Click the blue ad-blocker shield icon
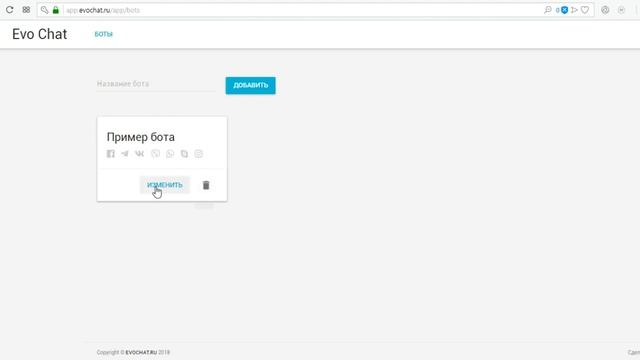Screen dimensions: 640x360 pos(564,10)
